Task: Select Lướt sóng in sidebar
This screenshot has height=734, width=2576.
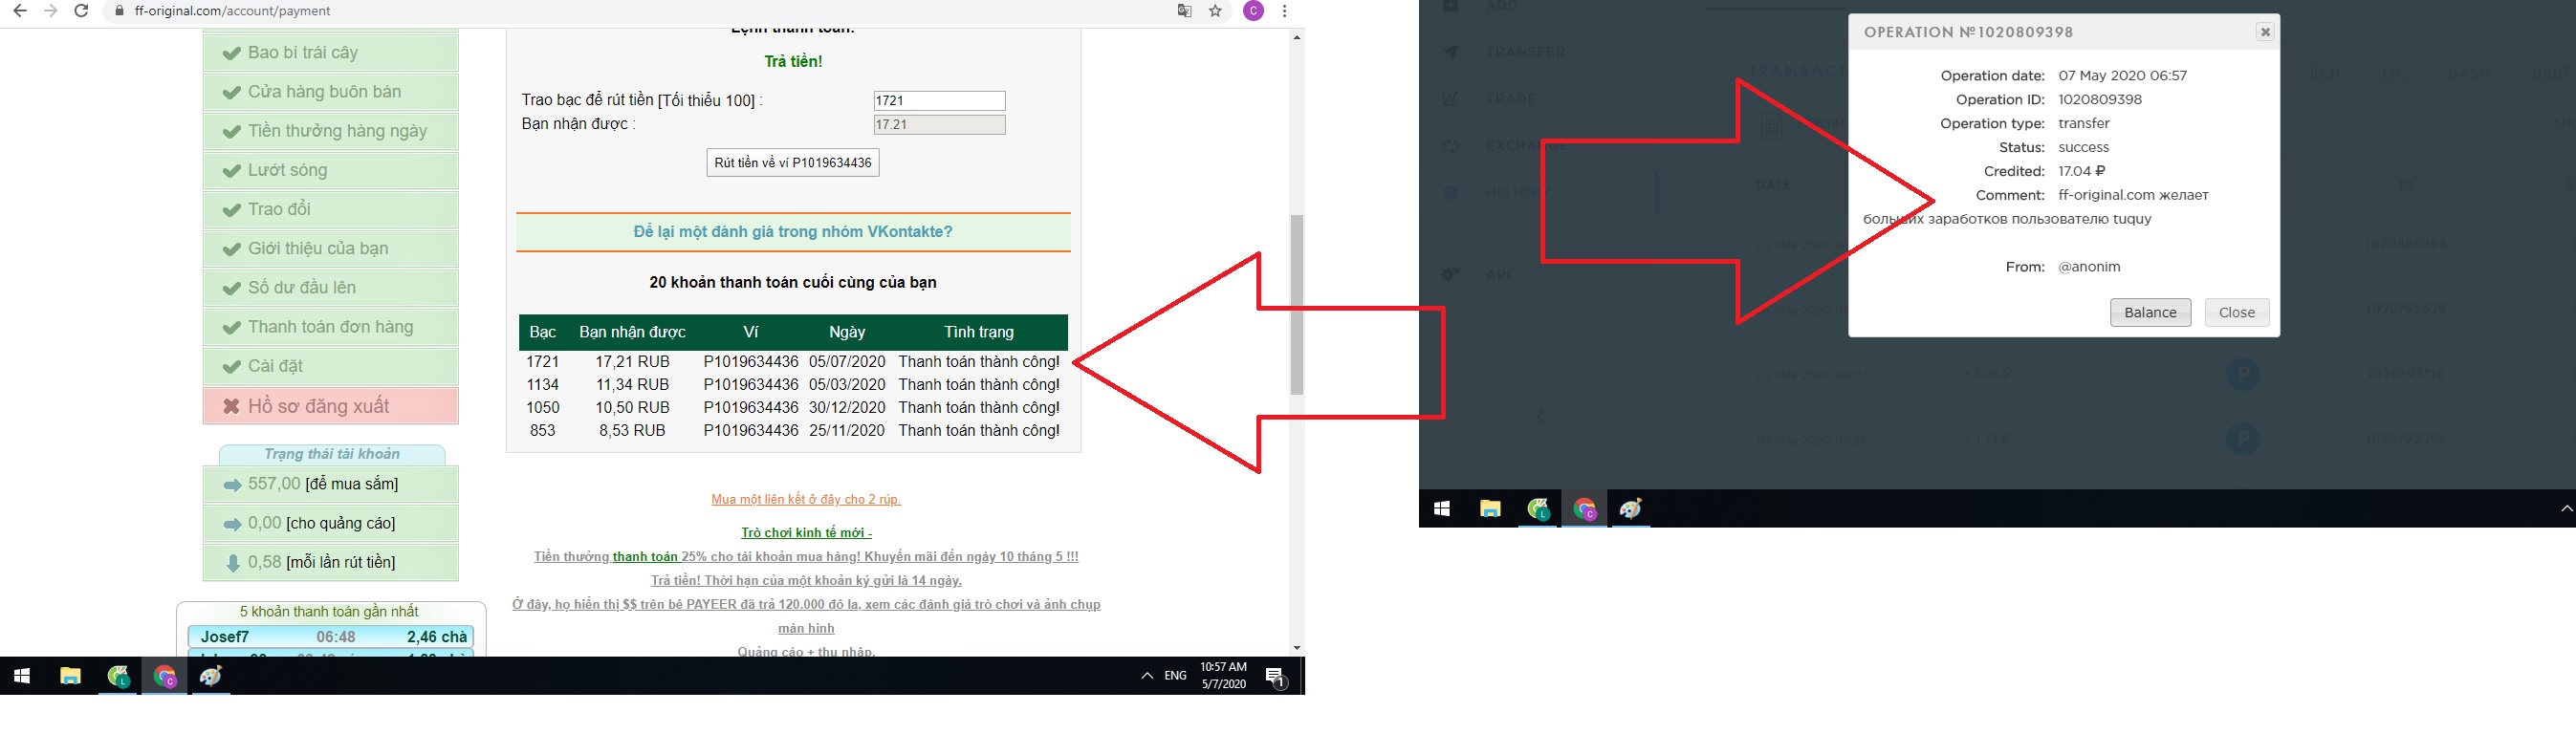Action: 331,170
